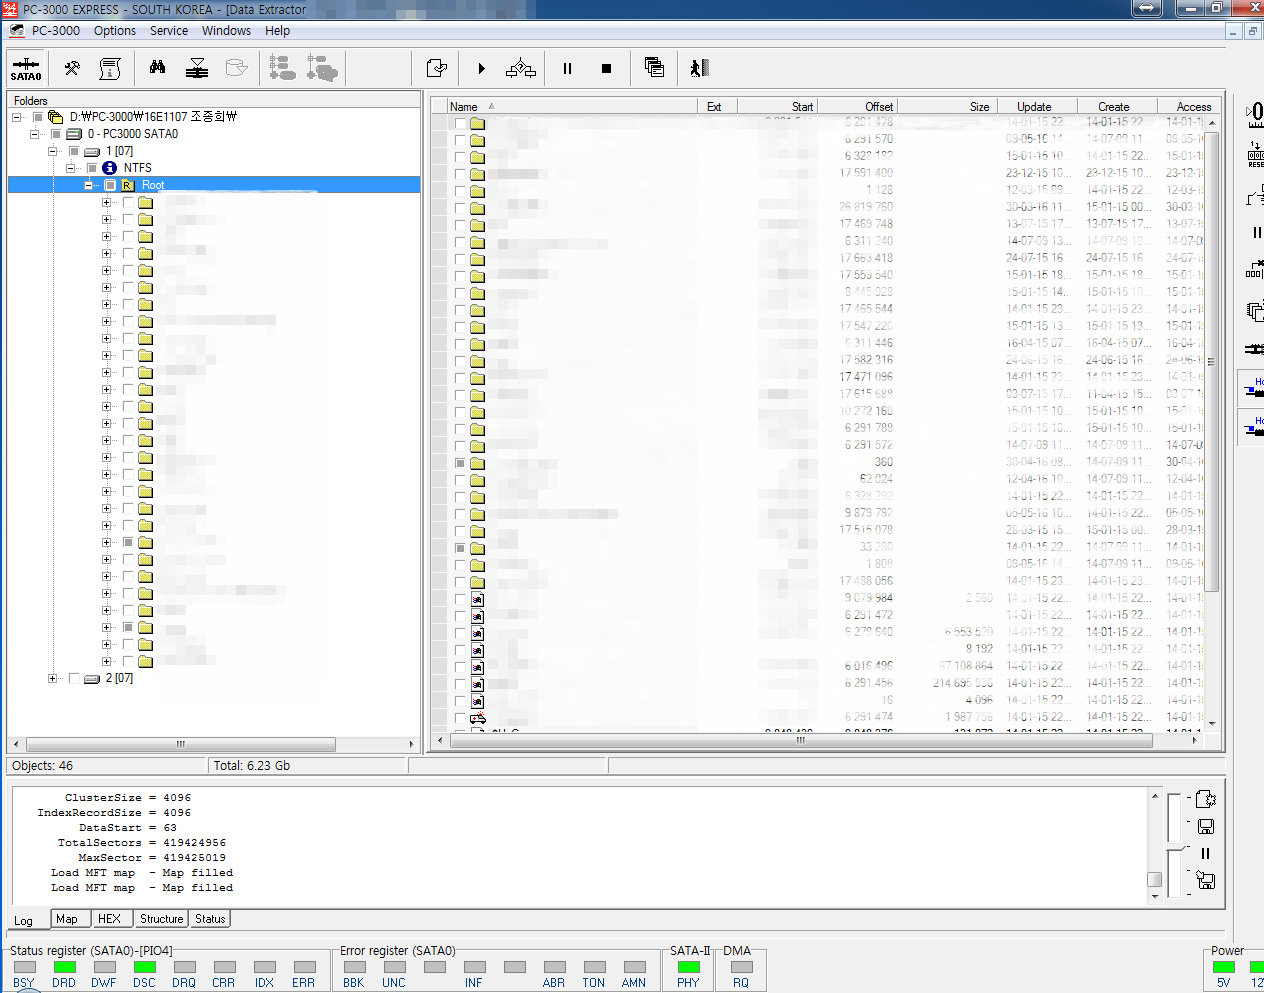Viewport: 1264px width, 993px height.
Task: Switch to the HEX tab
Action: click(x=110, y=919)
